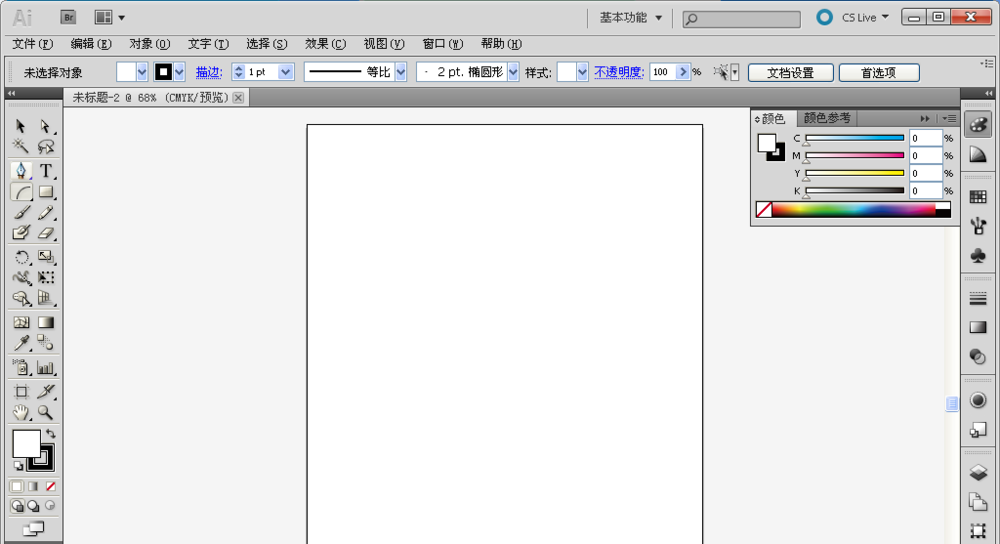Select the Artboard tool
Image resolution: width=1000 pixels, height=544 pixels.
pyautogui.click(x=20, y=392)
